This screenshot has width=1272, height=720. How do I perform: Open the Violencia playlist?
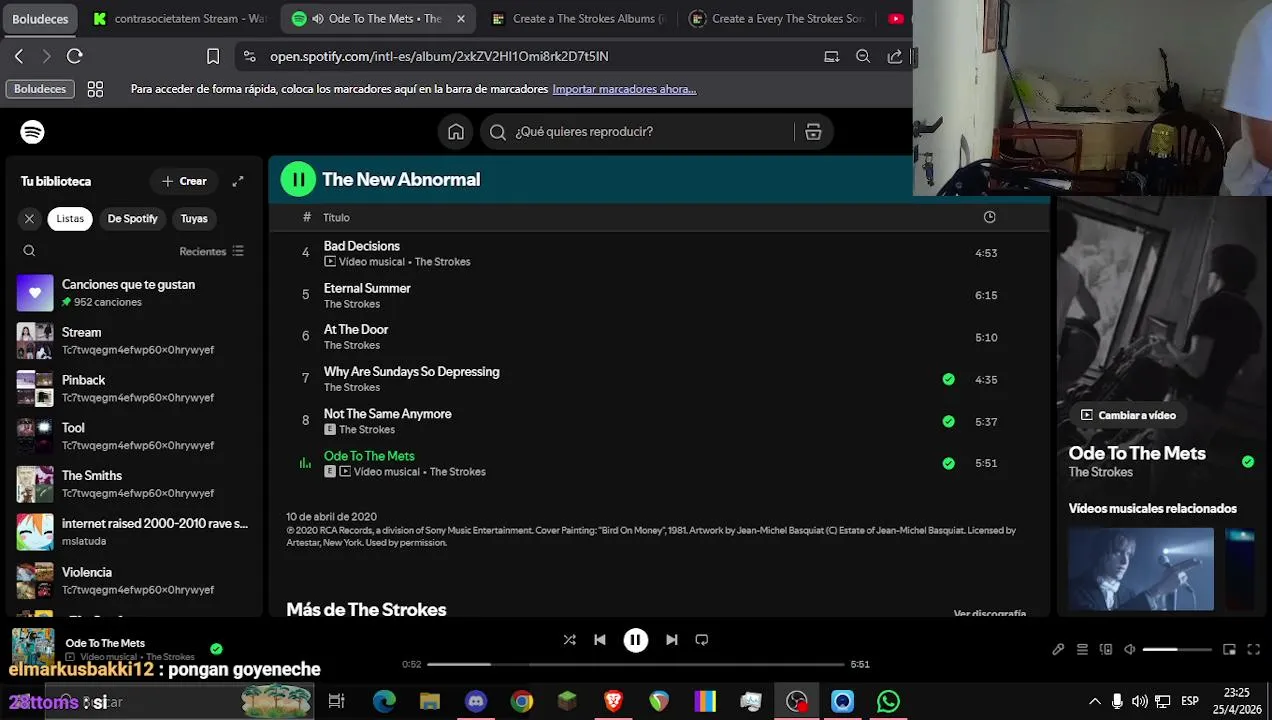pyautogui.click(x=134, y=580)
